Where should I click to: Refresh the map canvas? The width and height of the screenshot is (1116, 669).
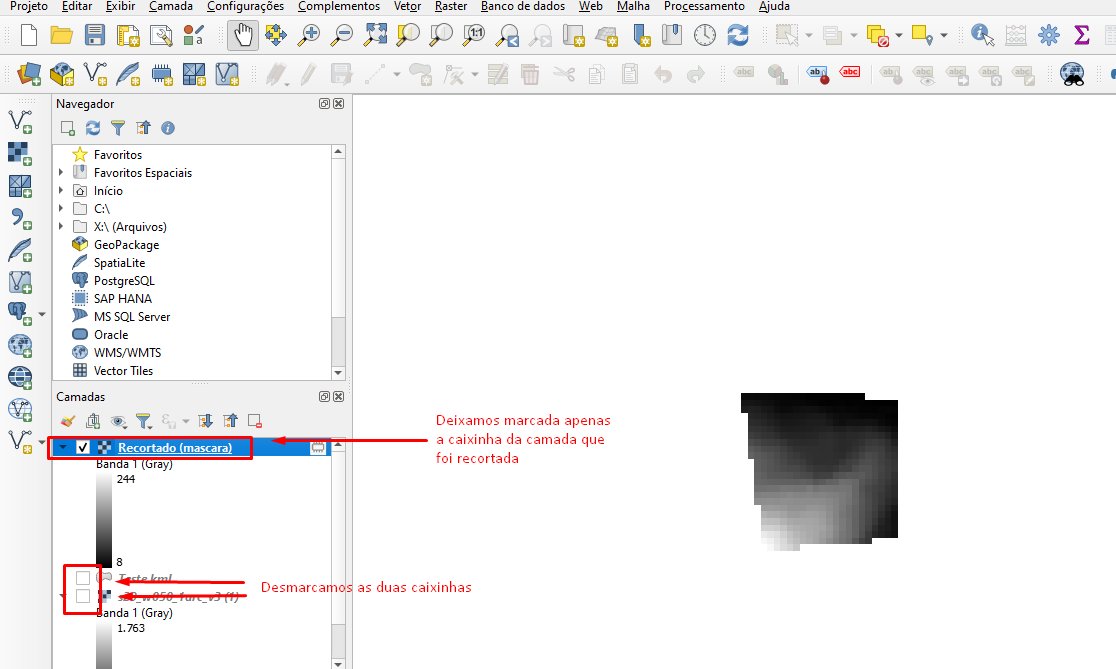click(738, 35)
